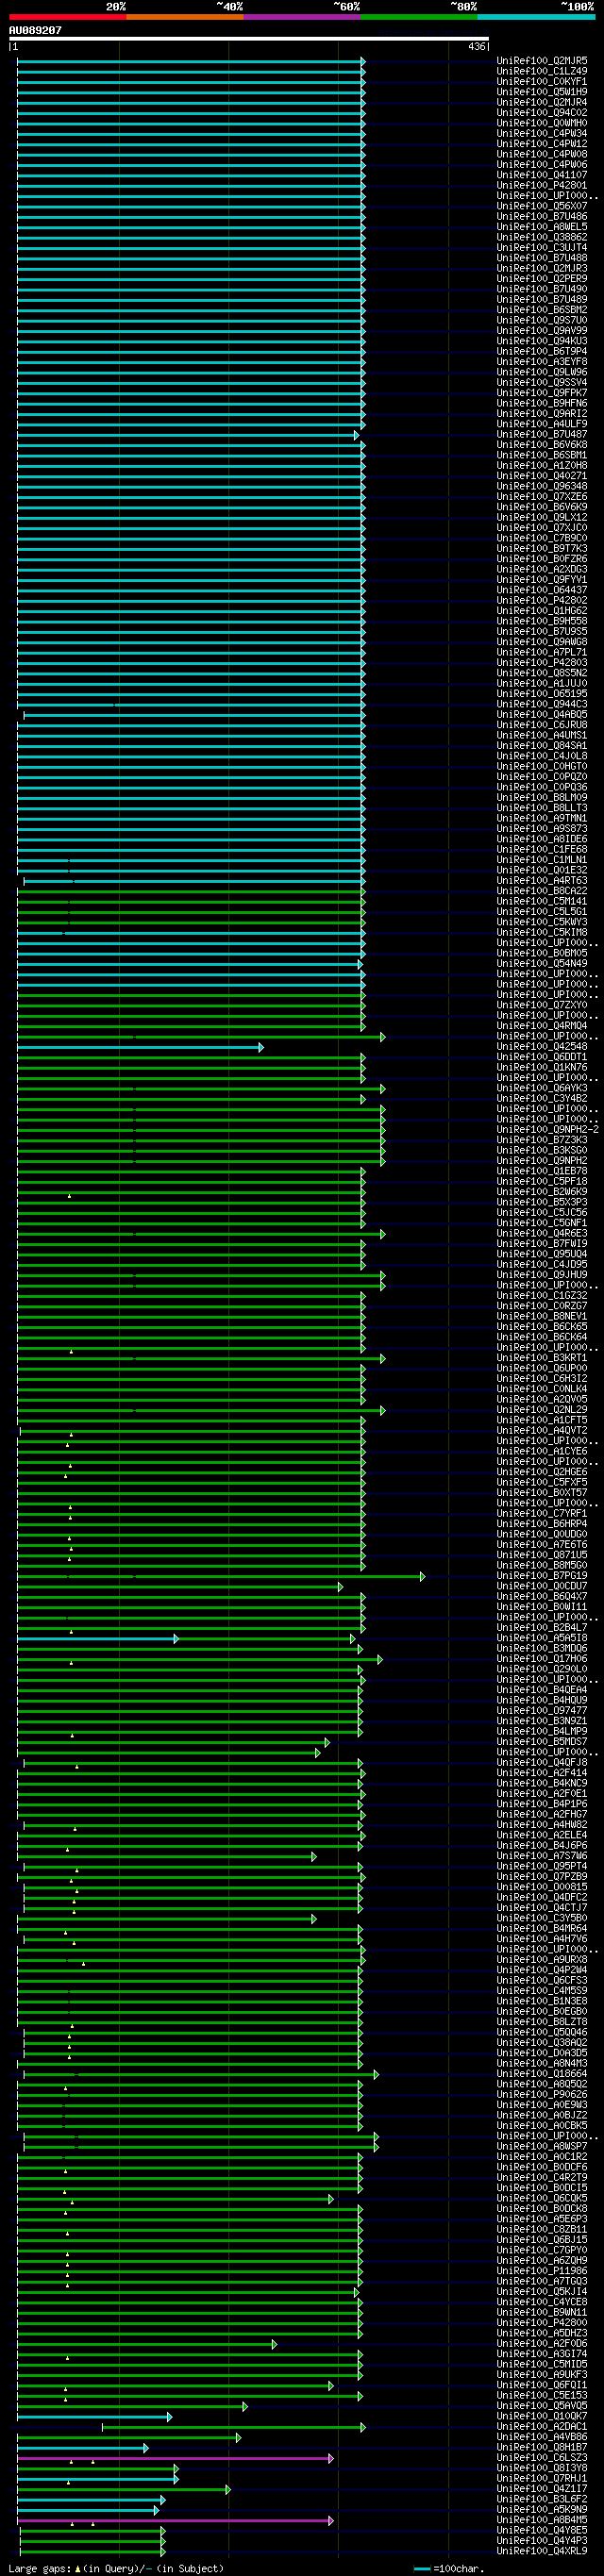This screenshot has height=2576, width=604.
Task: Click the white query length bar
Action: [x=248, y=39]
